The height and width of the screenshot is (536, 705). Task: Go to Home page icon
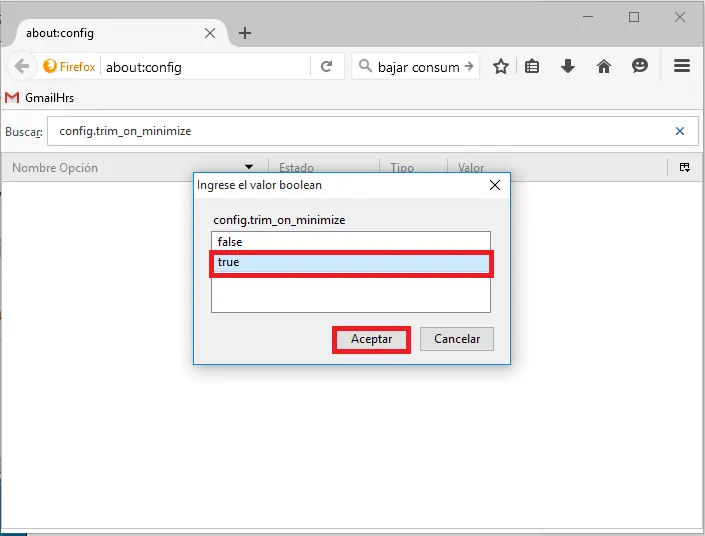(604, 67)
